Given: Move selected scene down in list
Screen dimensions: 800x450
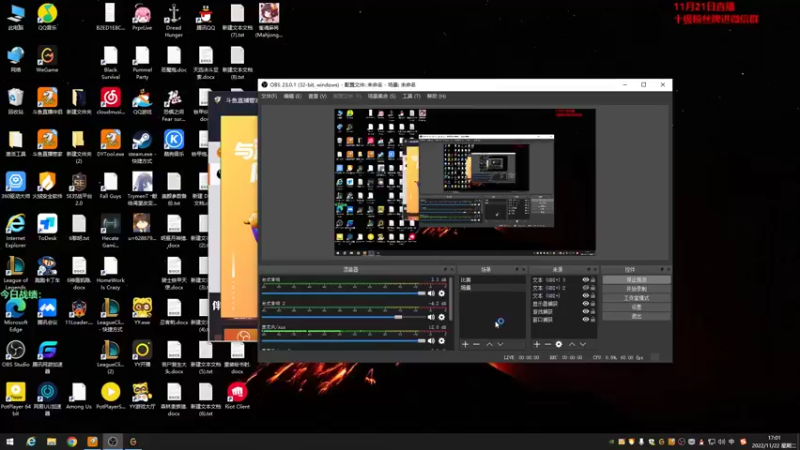Looking at the screenshot, I should point(500,344).
